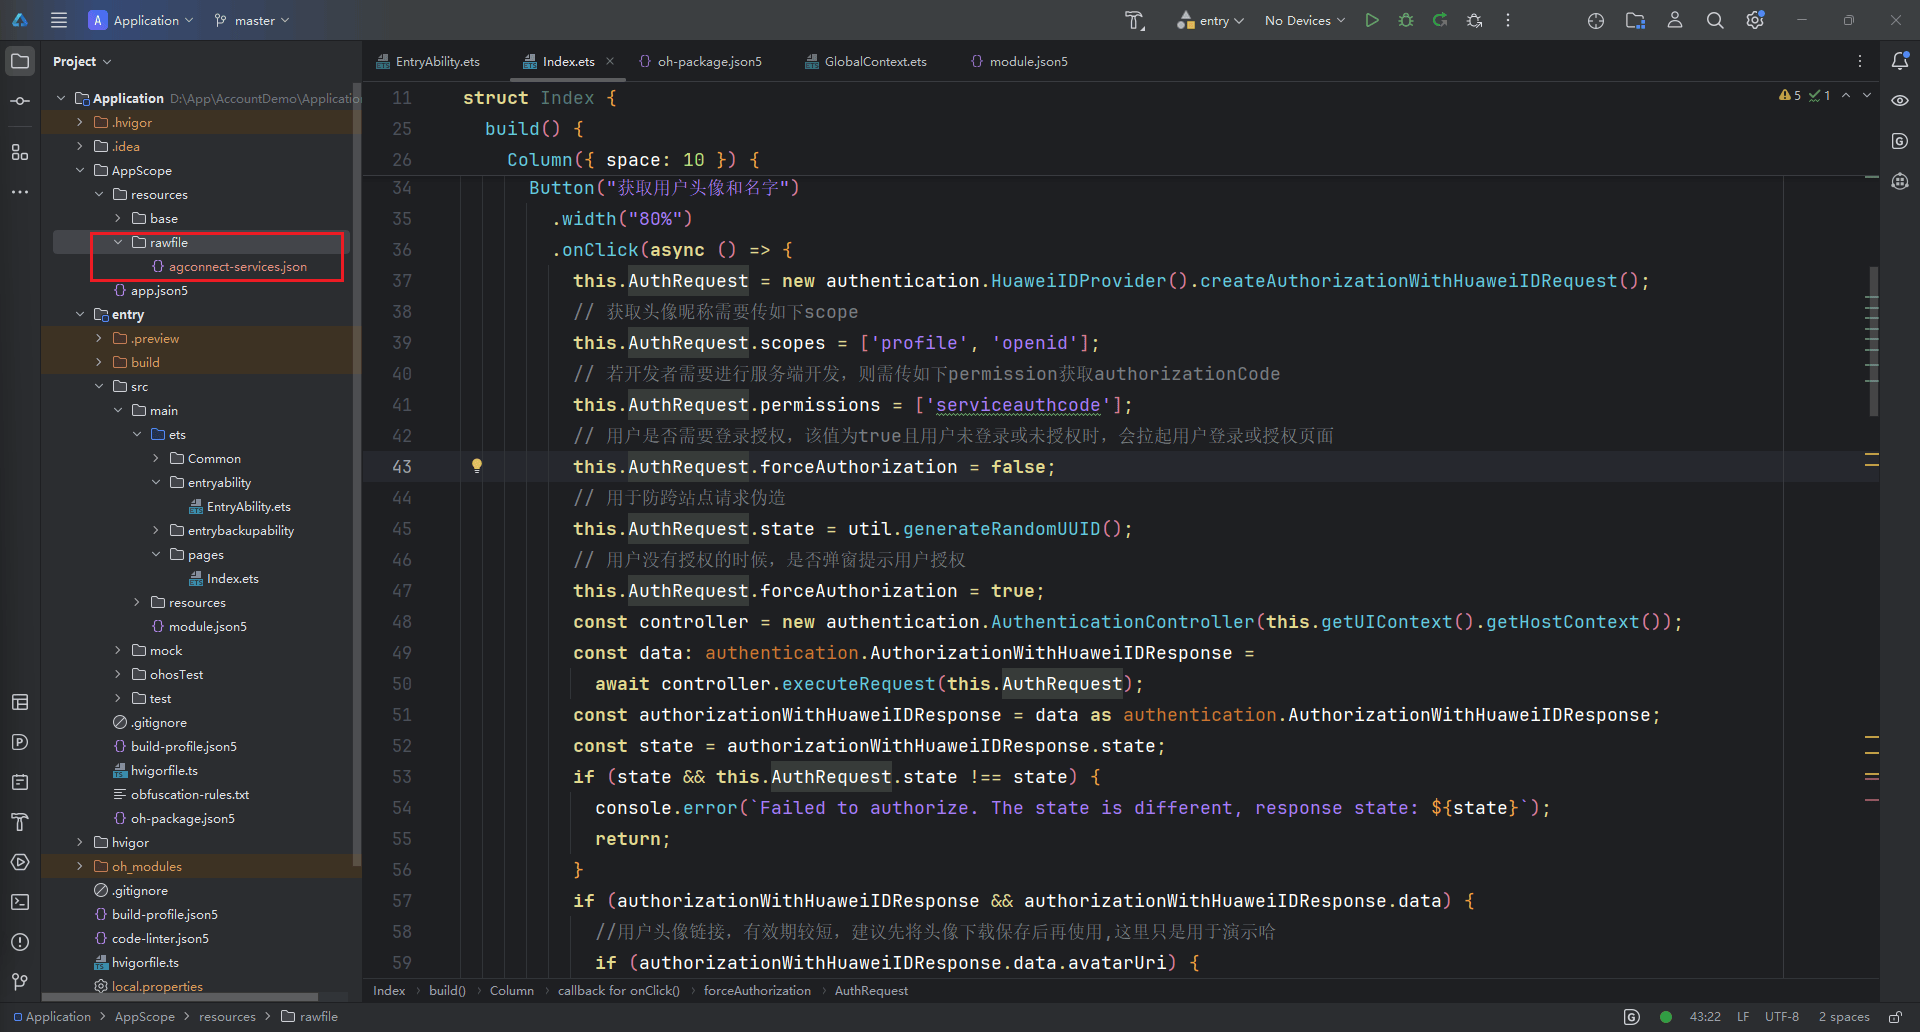This screenshot has width=1920, height=1032.
Task: Open the Commit tool window icon
Action: 20,101
